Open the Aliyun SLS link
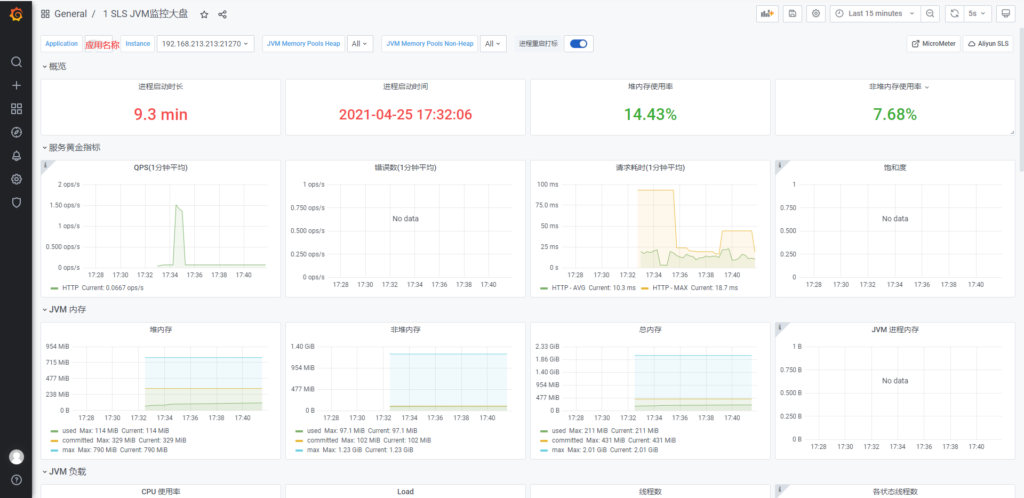This screenshot has height=498, width=1024. pyautogui.click(x=988, y=44)
